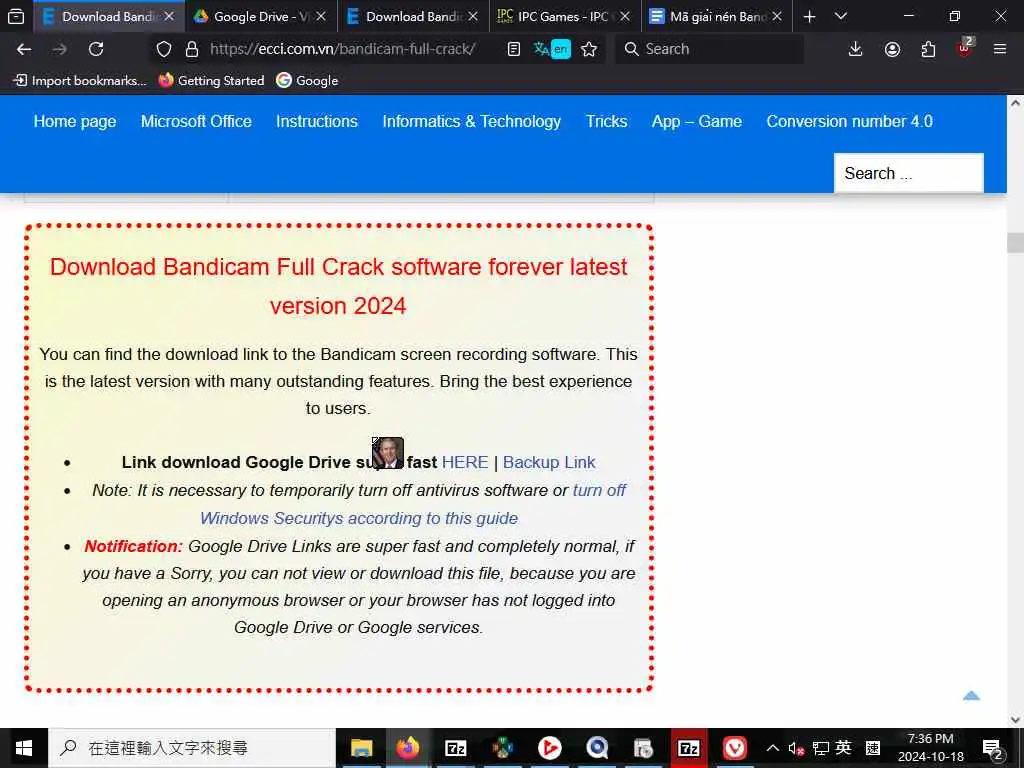The height and width of the screenshot is (768, 1024).
Task: Open a new browser tab
Action: (809, 16)
